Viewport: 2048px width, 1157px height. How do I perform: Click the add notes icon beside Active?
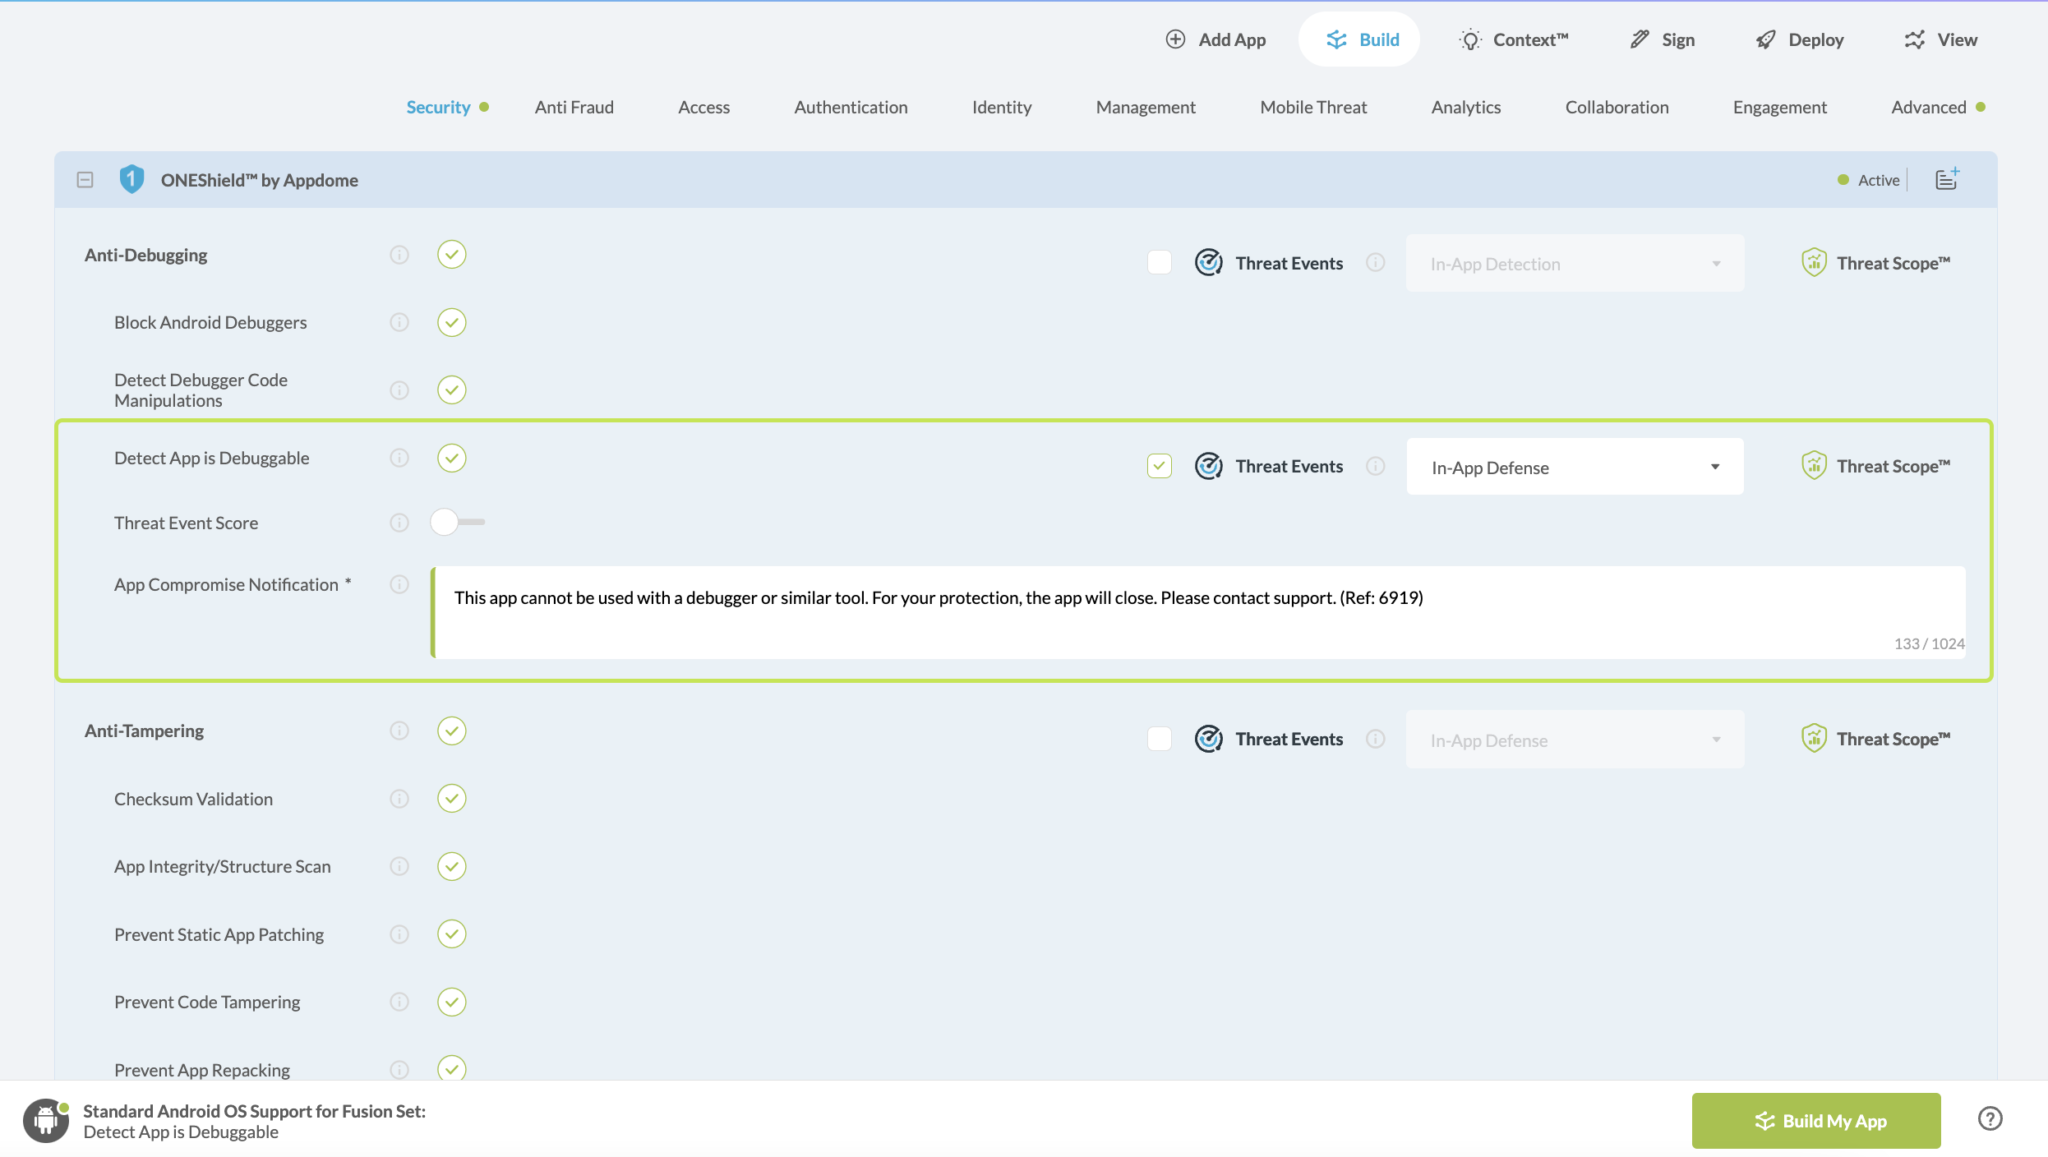[1946, 179]
